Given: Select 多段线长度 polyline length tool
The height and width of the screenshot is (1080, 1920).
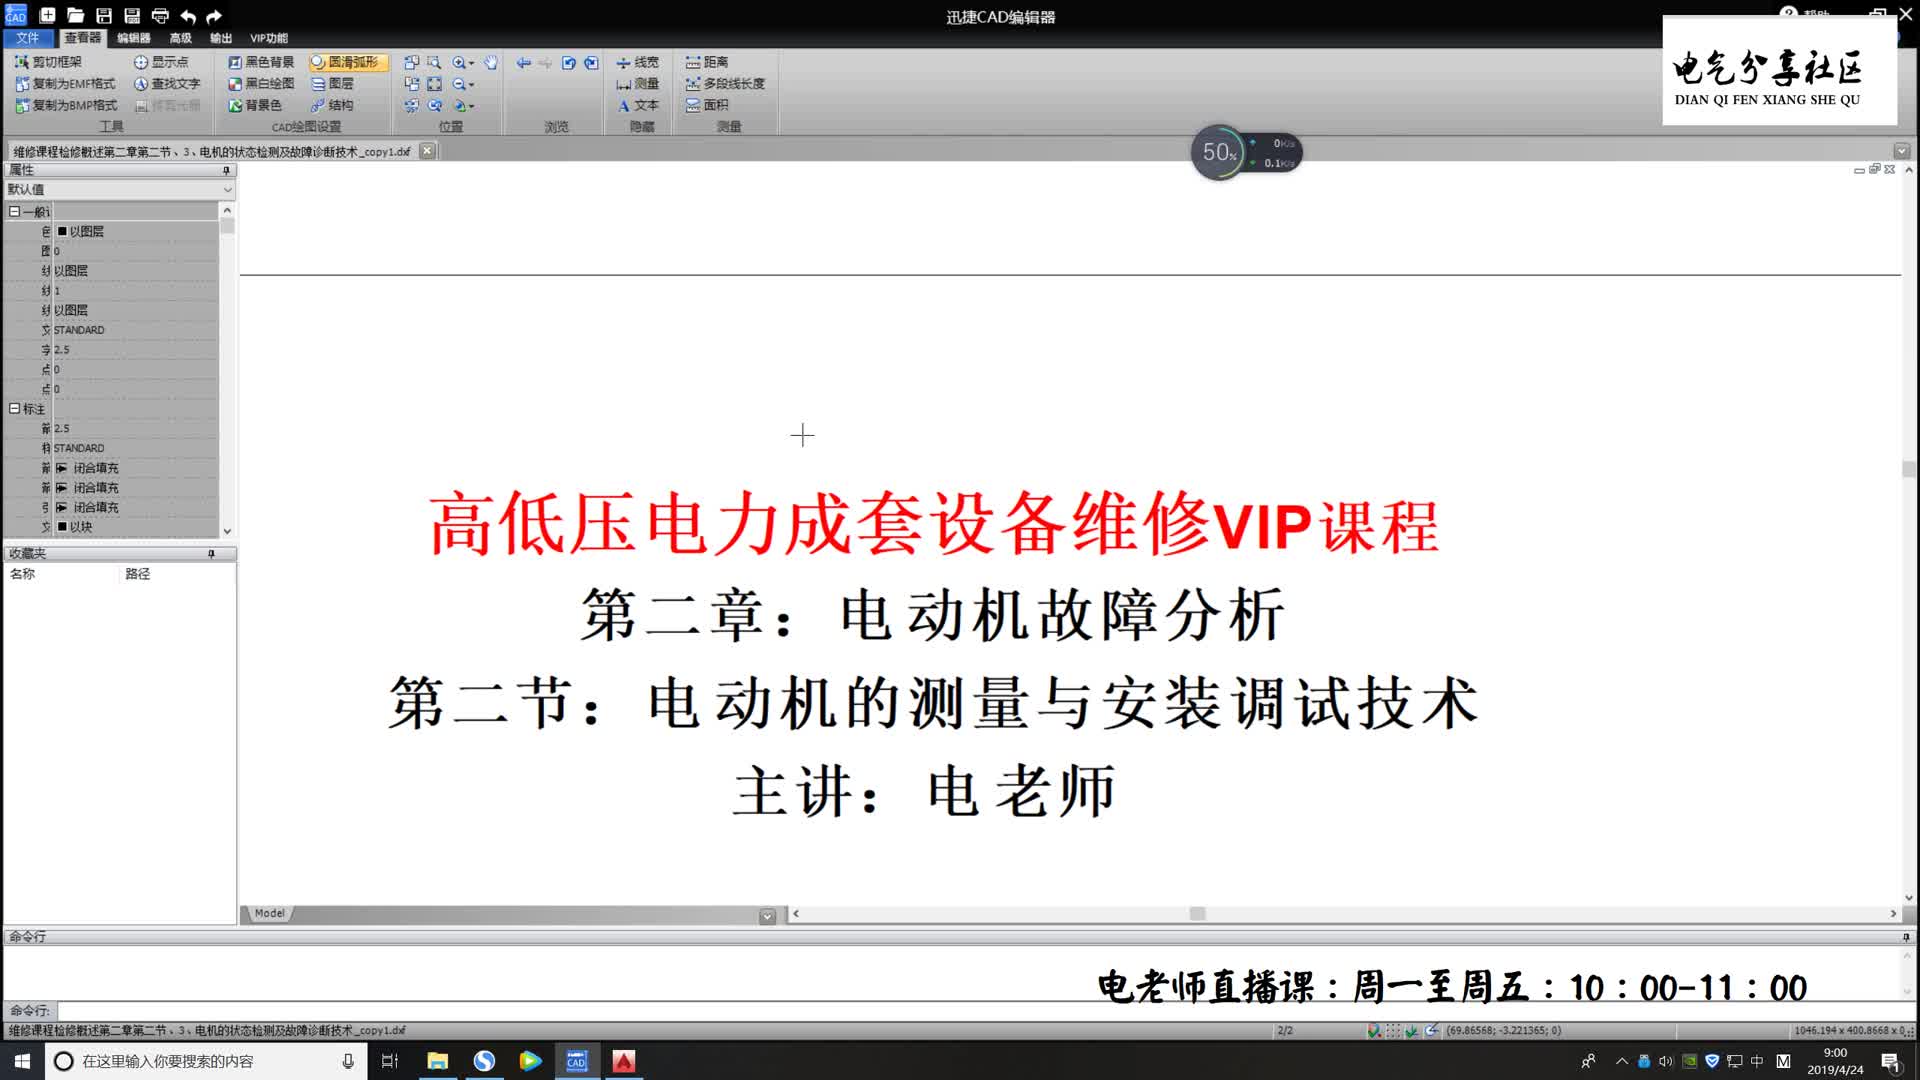Looking at the screenshot, I should pyautogui.click(x=725, y=84).
